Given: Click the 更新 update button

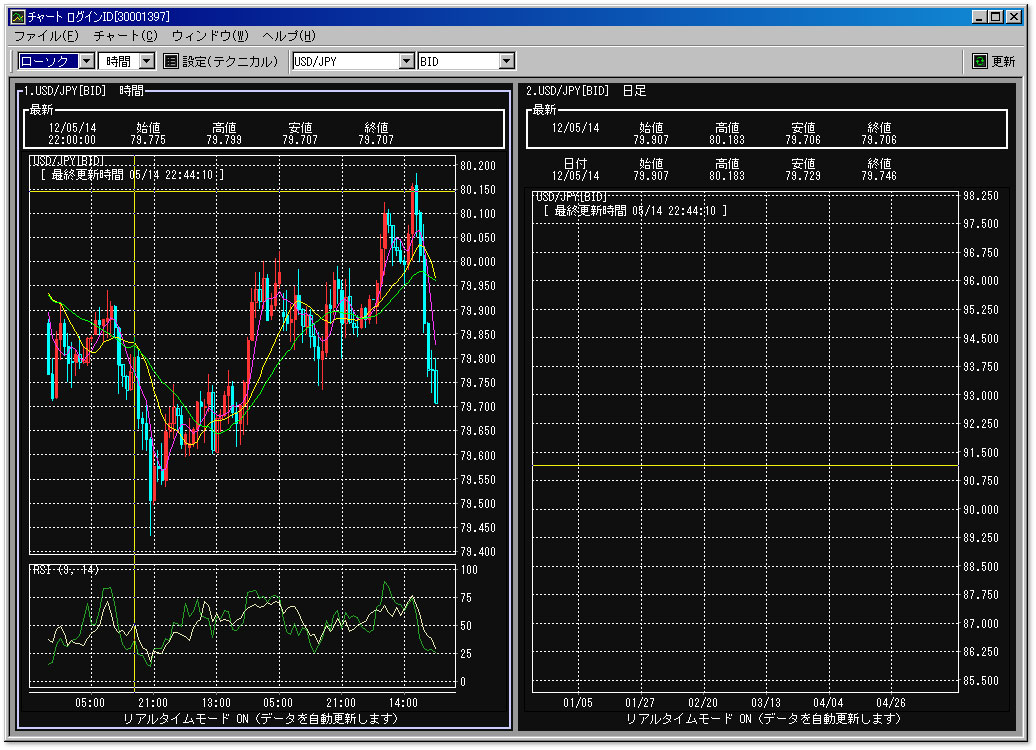Looking at the screenshot, I should pyautogui.click(x=994, y=61).
